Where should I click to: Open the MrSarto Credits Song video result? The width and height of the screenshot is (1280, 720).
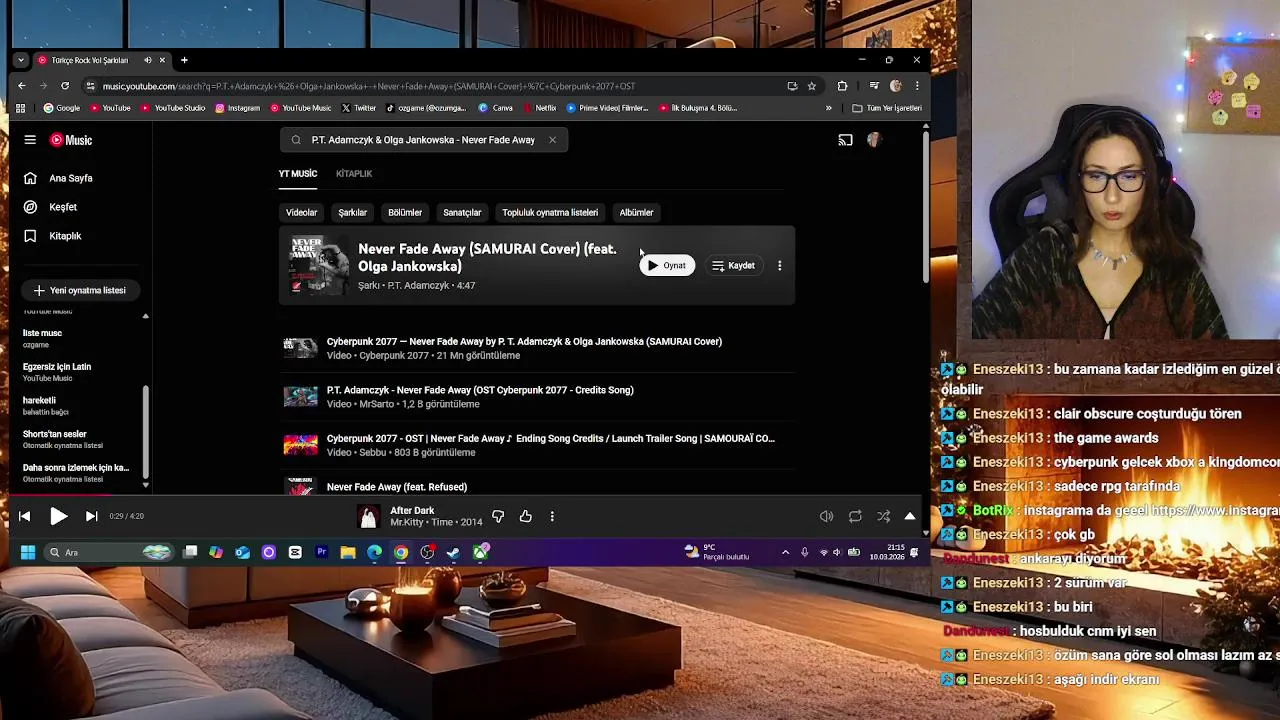538,397
